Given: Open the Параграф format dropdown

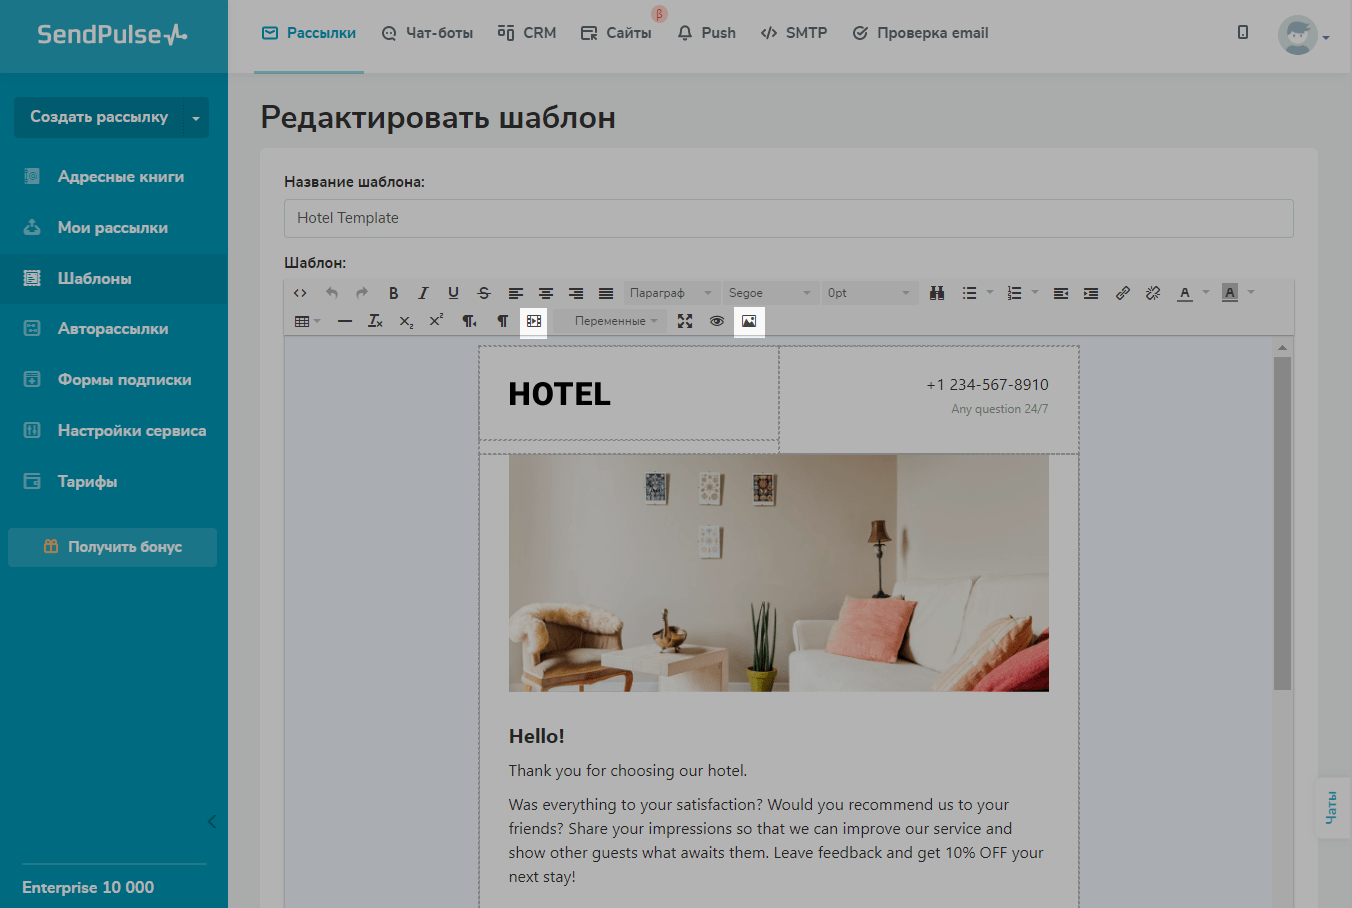Looking at the screenshot, I should pyautogui.click(x=670, y=293).
